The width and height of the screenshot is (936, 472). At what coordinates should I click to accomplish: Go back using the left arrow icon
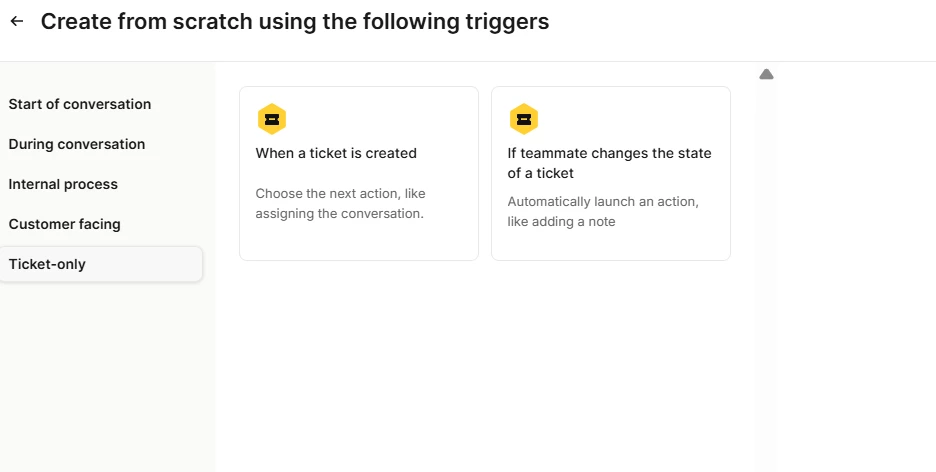click(x=17, y=21)
